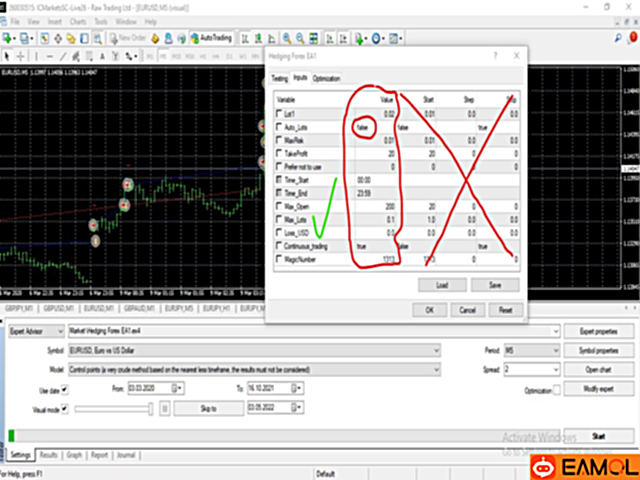
Task: Tick the TakeProfit row checkbox
Action: click(x=279, y=153)
